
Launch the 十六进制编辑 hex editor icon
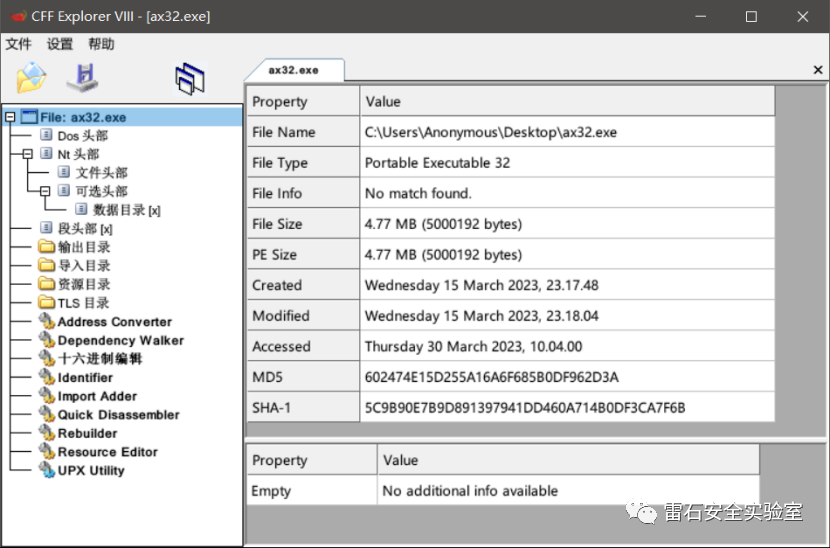(47, 358)
